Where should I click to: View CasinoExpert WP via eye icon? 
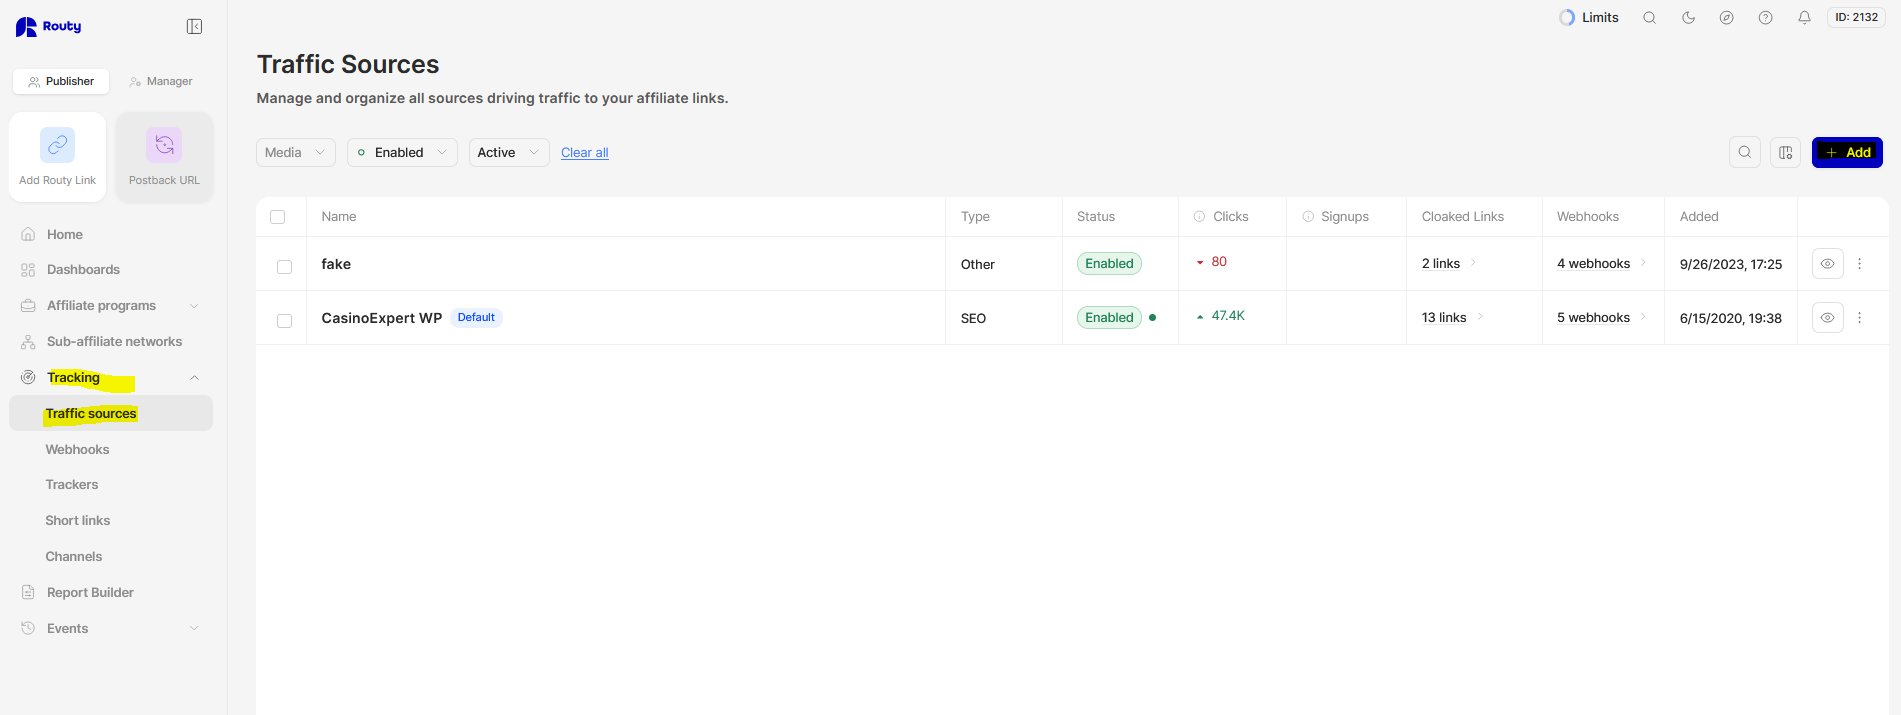1828,318
